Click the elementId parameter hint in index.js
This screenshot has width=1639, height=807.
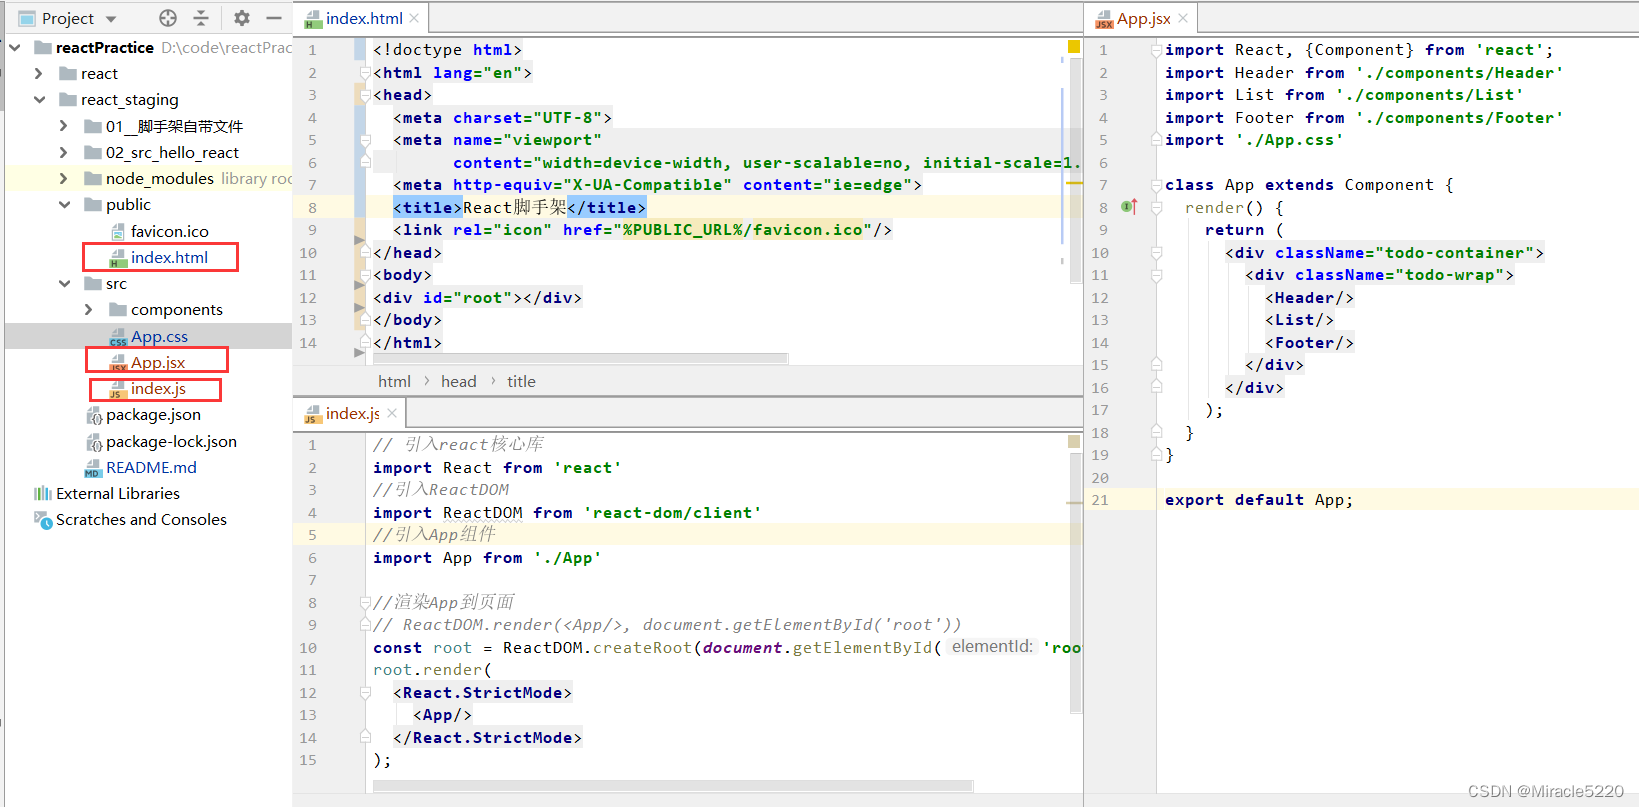click(x=992, y=647)
